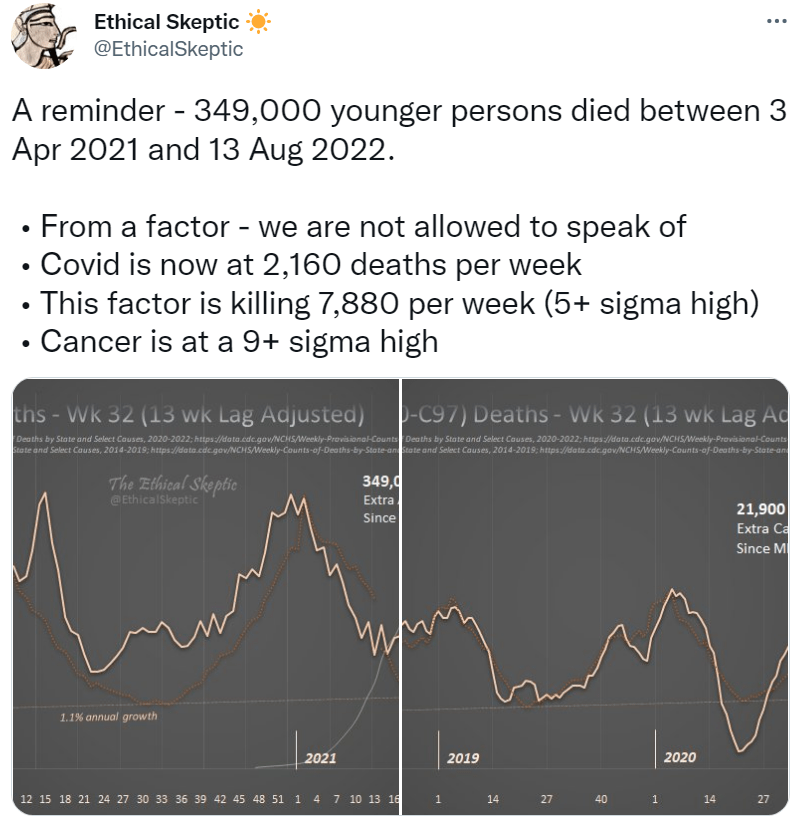Click the '1.1% annual growth' trendline label

tap(109, 716)
